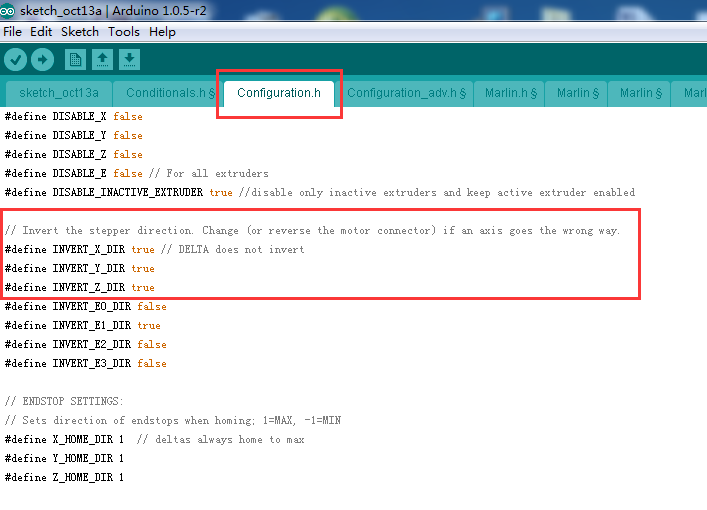Click 'true' on the INVERT_X_DIR line
This screenshot has width=707, height=510.
tap(143, 250)
